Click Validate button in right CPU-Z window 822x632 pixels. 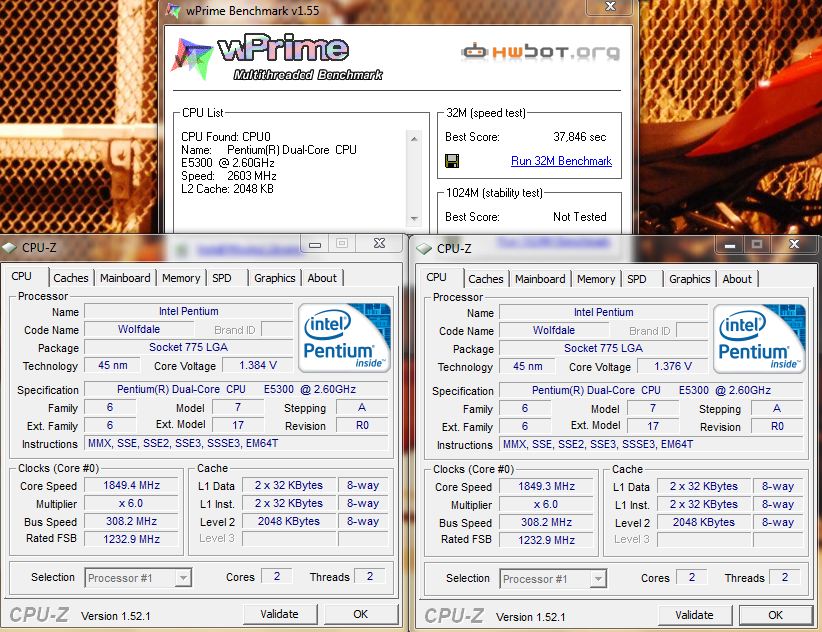click(694, 615)
